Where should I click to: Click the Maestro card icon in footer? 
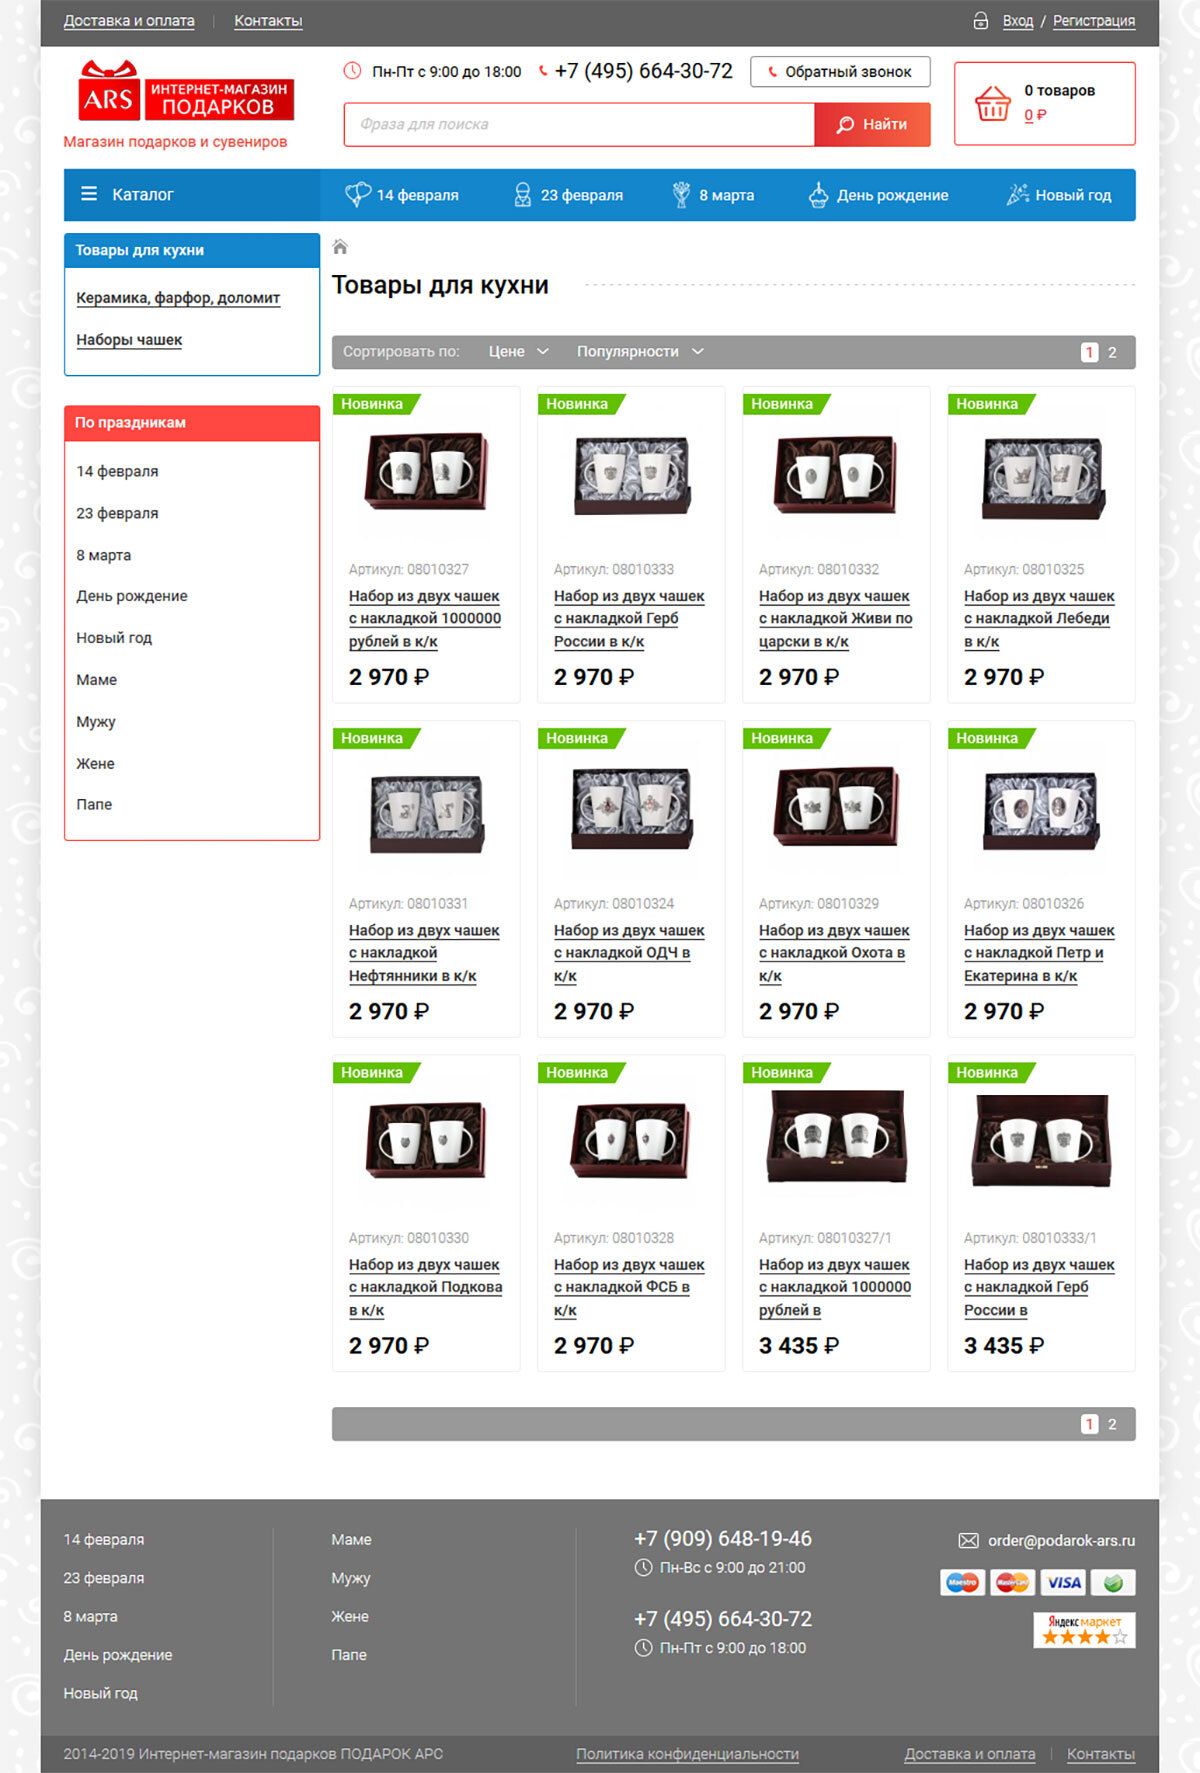tap(962, 1582)
